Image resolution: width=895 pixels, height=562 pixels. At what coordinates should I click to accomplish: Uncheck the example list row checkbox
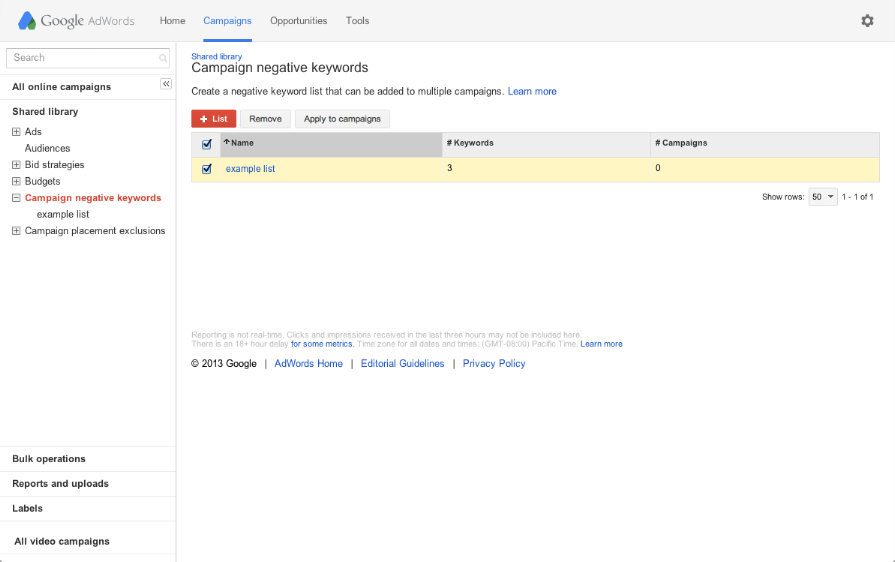click(207, 169)
